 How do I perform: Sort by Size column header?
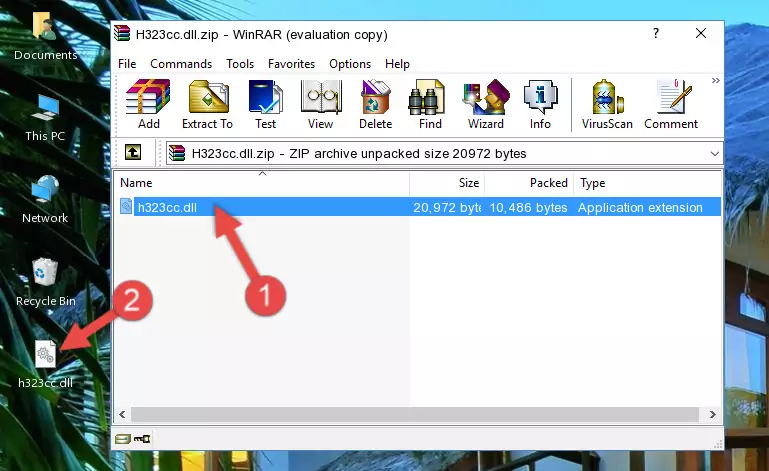[447, 183]
